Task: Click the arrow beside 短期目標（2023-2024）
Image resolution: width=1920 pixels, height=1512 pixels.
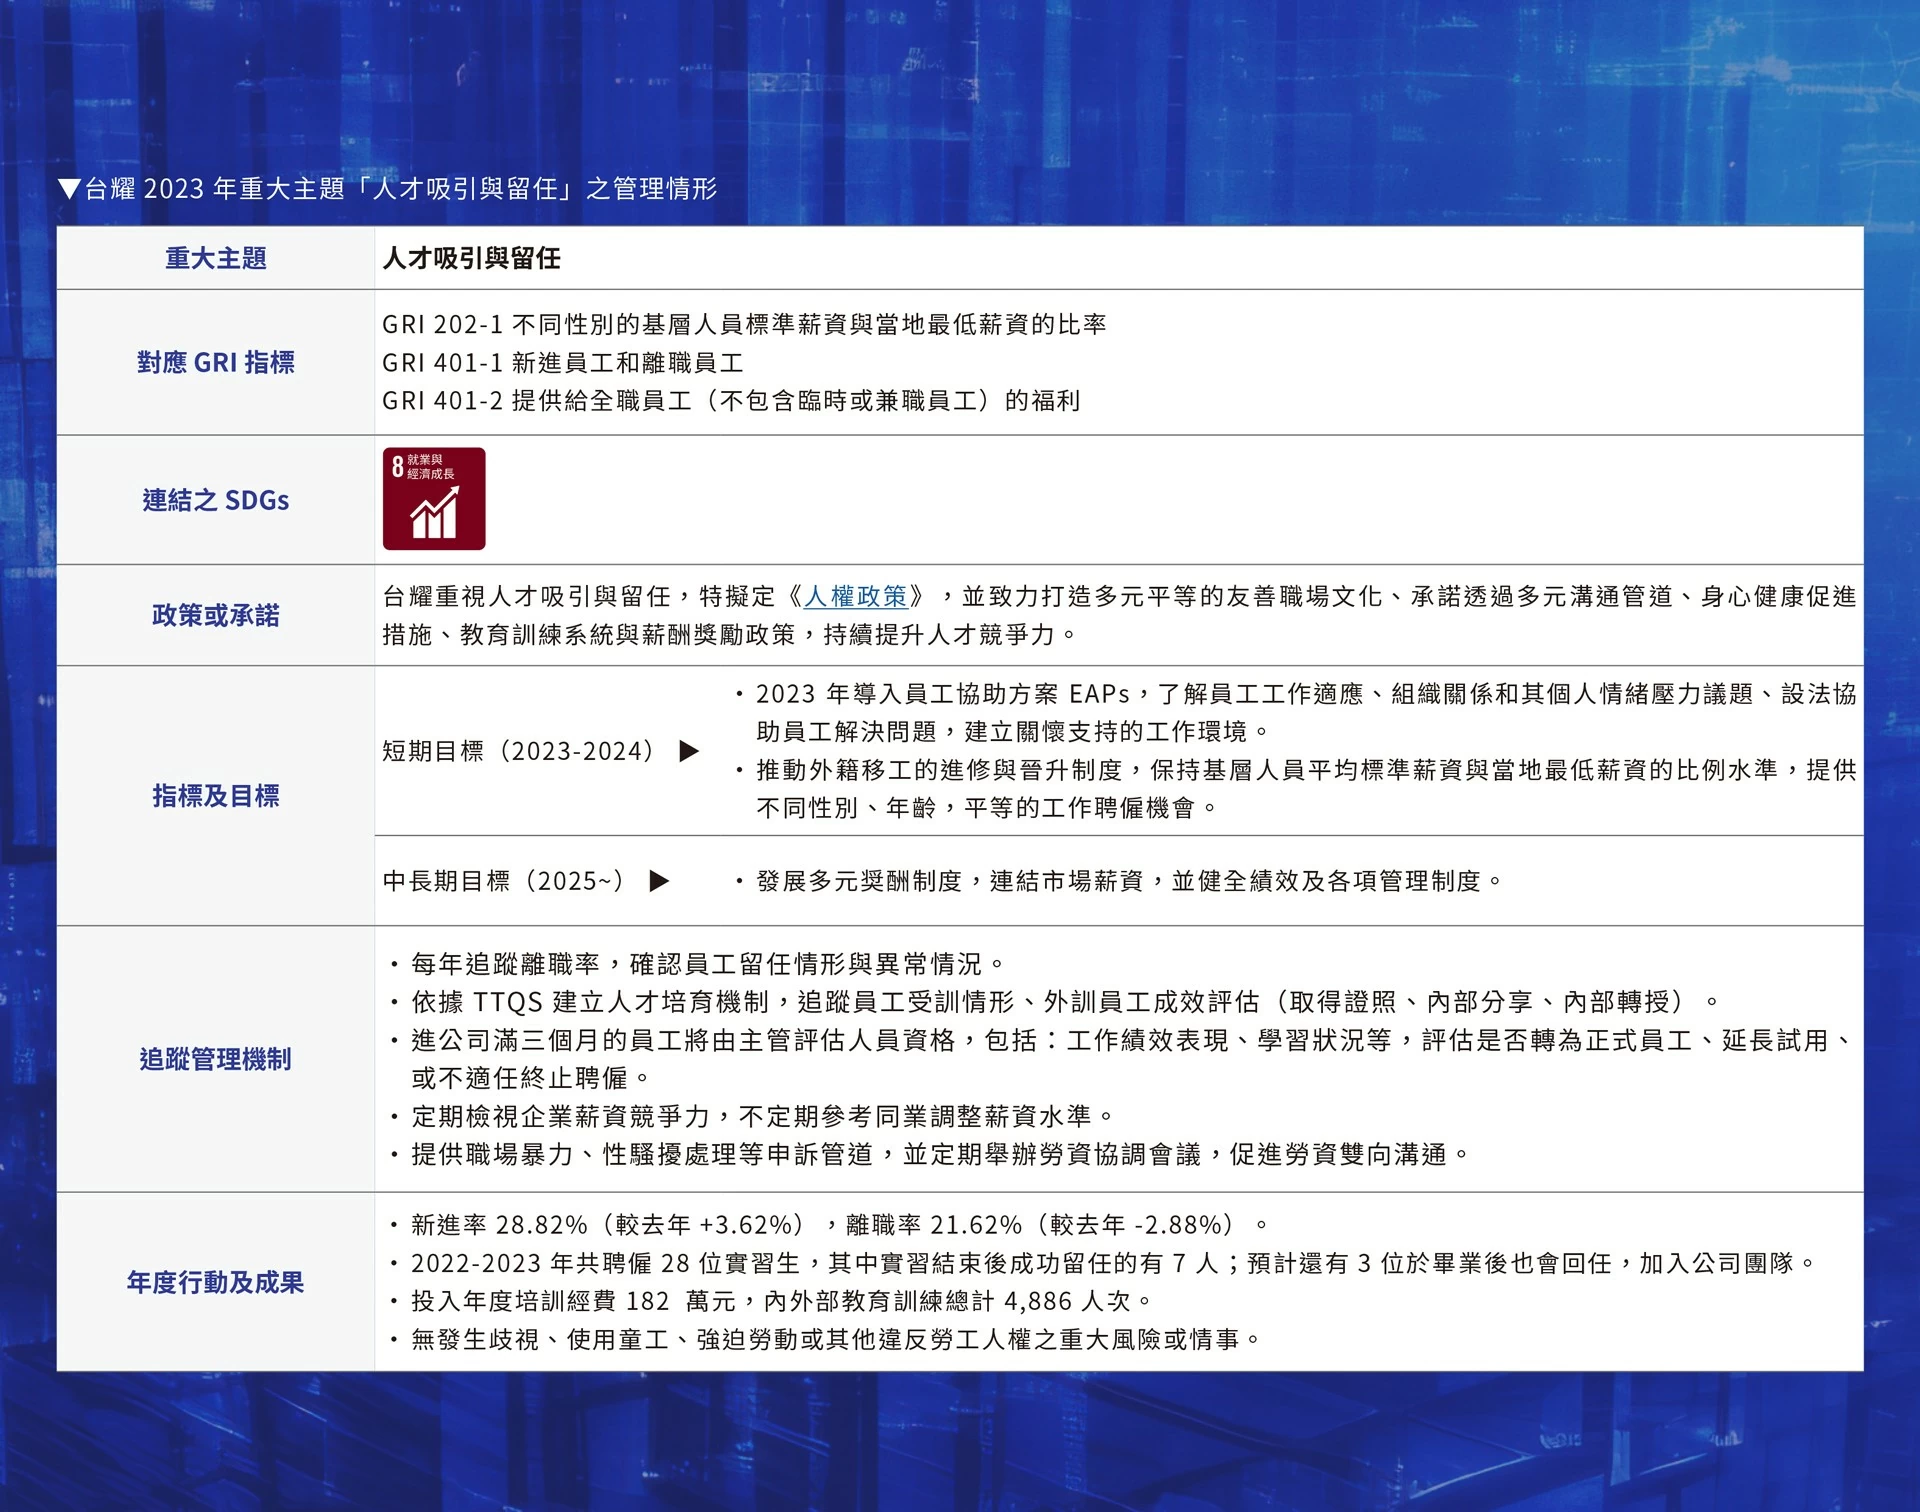Action: [688, 751]
